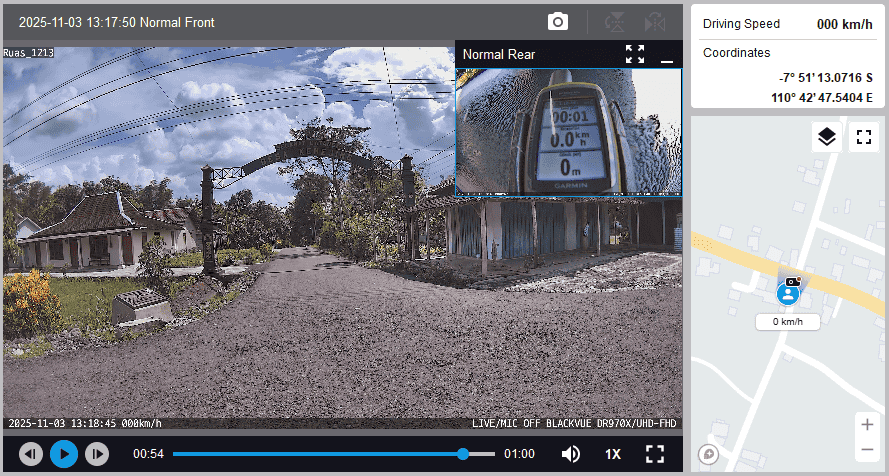
Task: Expand the Normal Rear view to fullscreen
Action: pyautogui.click(x=635, y=54)
